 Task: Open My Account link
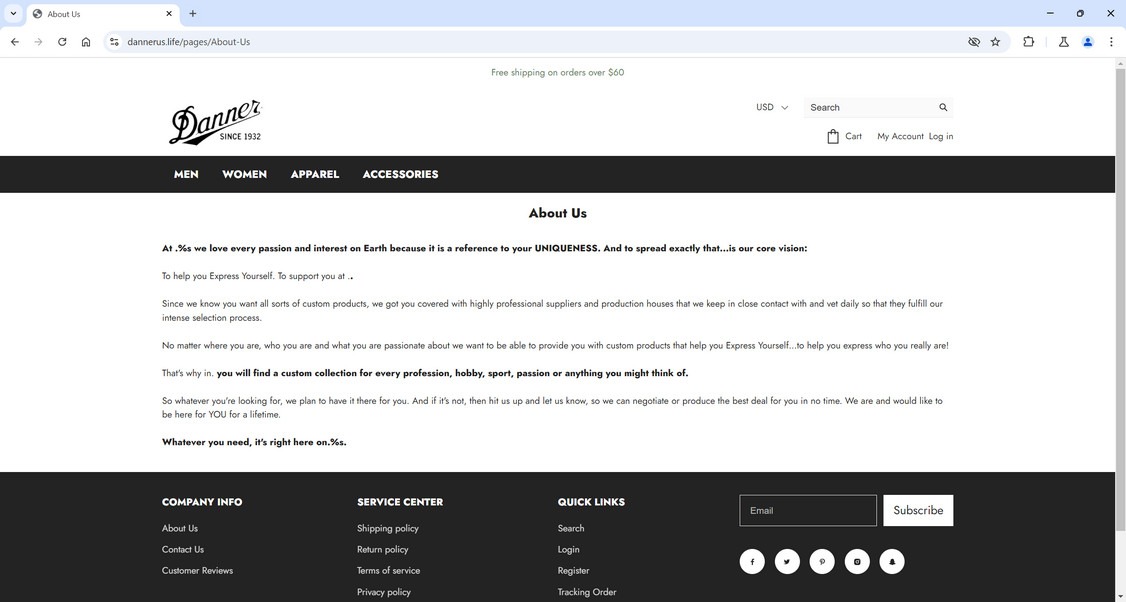(x=900, y=136)
